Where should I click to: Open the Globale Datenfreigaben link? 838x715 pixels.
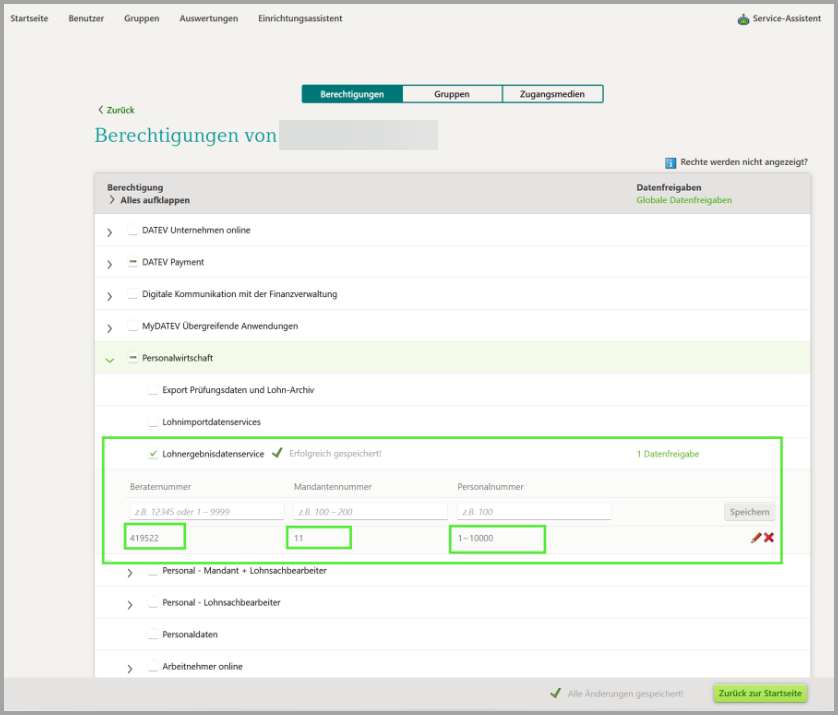684,200
